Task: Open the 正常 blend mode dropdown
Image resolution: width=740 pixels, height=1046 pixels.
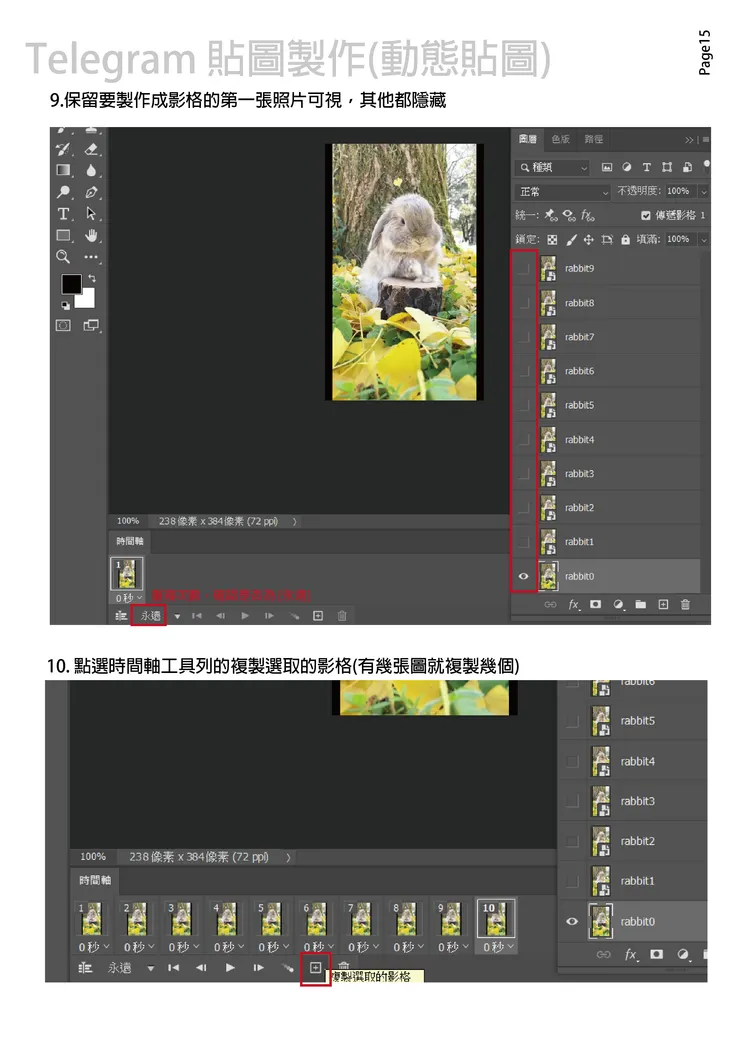Action: [563, 191]
